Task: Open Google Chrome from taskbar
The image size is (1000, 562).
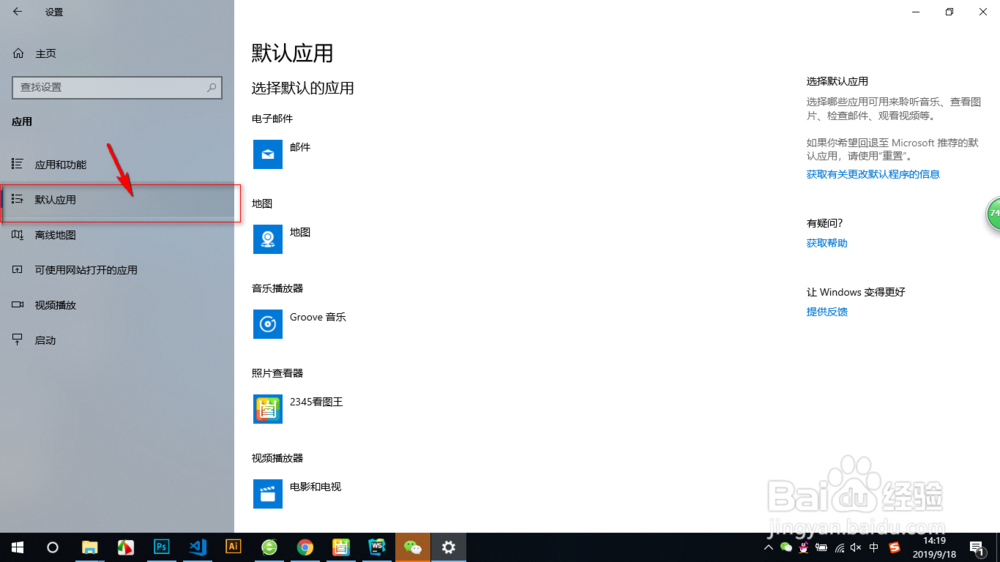Action: click(x=305, y=547)
